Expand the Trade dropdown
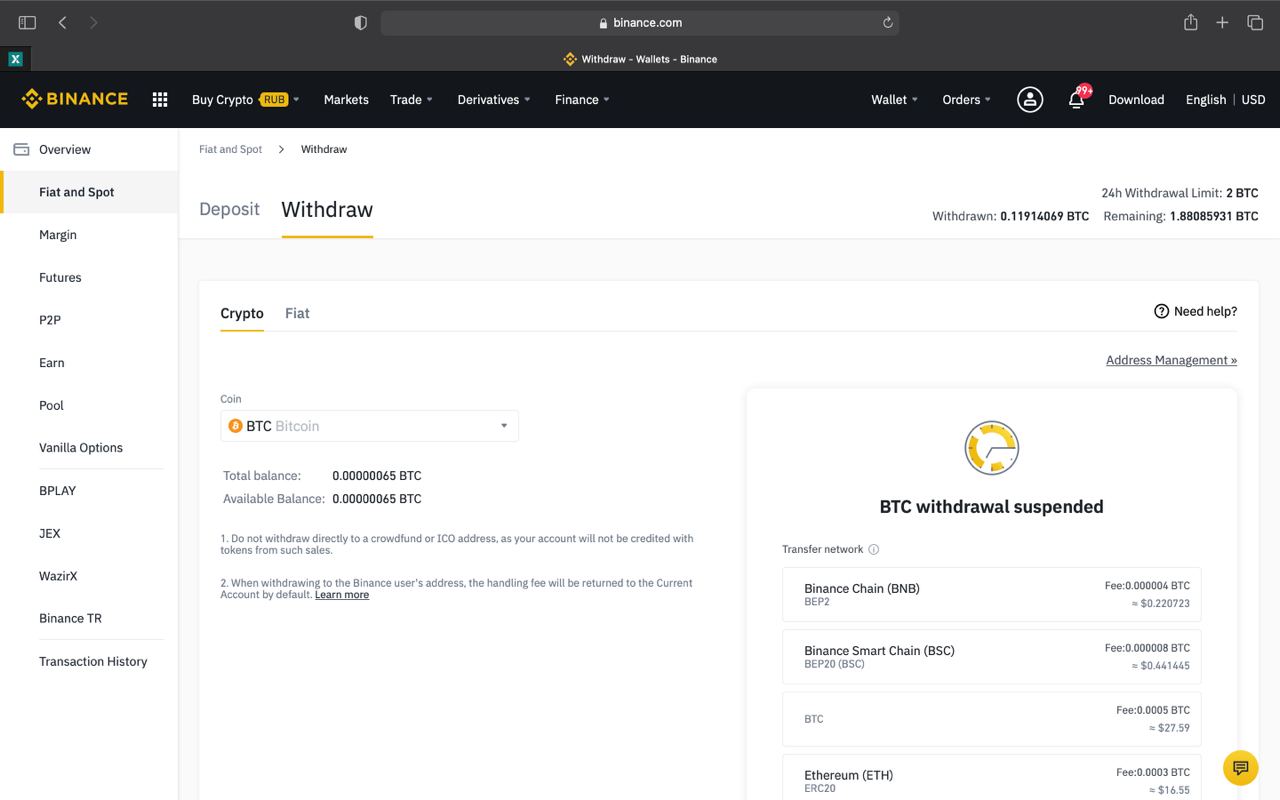This screenshot has width=1280, height=800. (x=411, y=99)
